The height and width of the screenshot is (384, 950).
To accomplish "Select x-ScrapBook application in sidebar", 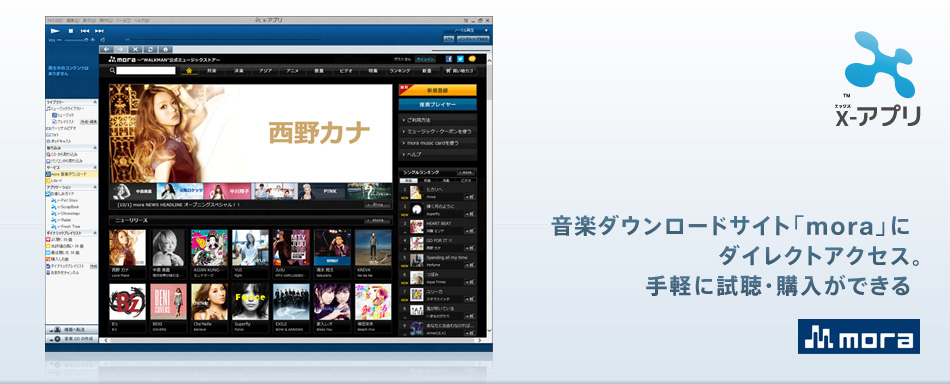I will [66, 207].
